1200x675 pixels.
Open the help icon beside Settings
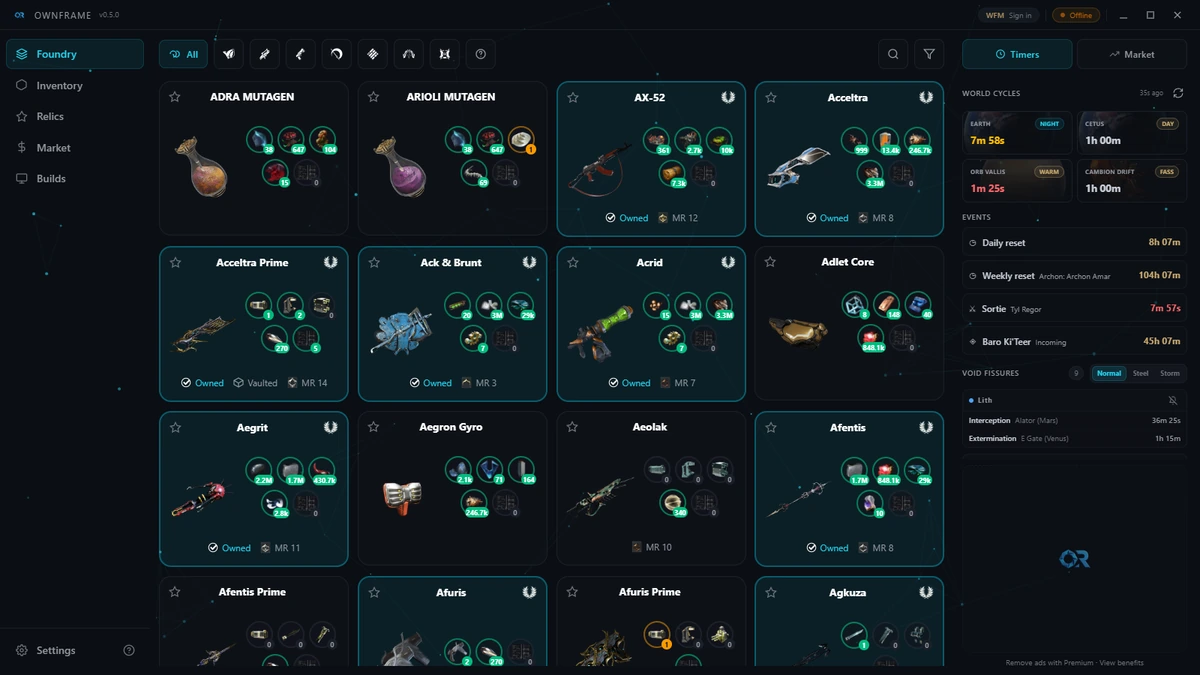pos(129,650)
